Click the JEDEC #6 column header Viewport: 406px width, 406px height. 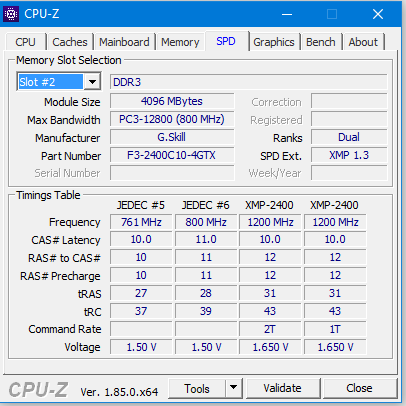206,205
